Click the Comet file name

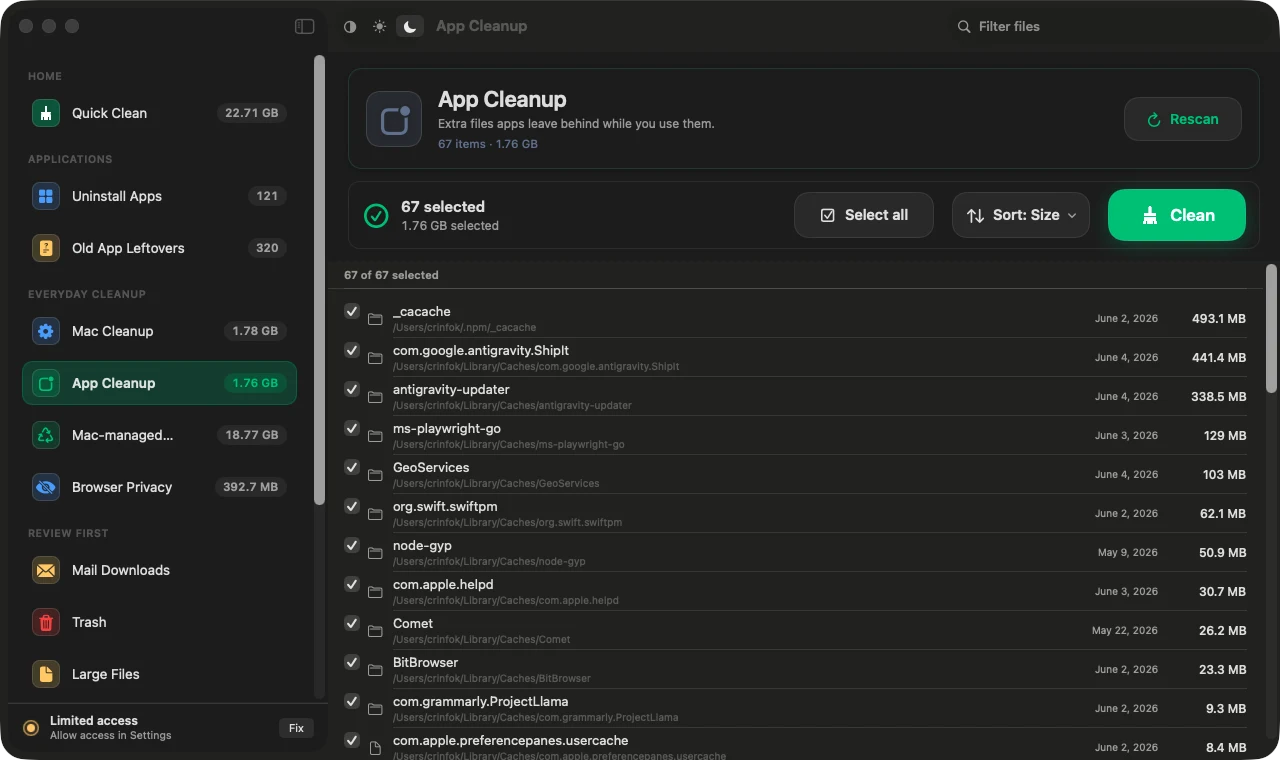click(413, 623)
